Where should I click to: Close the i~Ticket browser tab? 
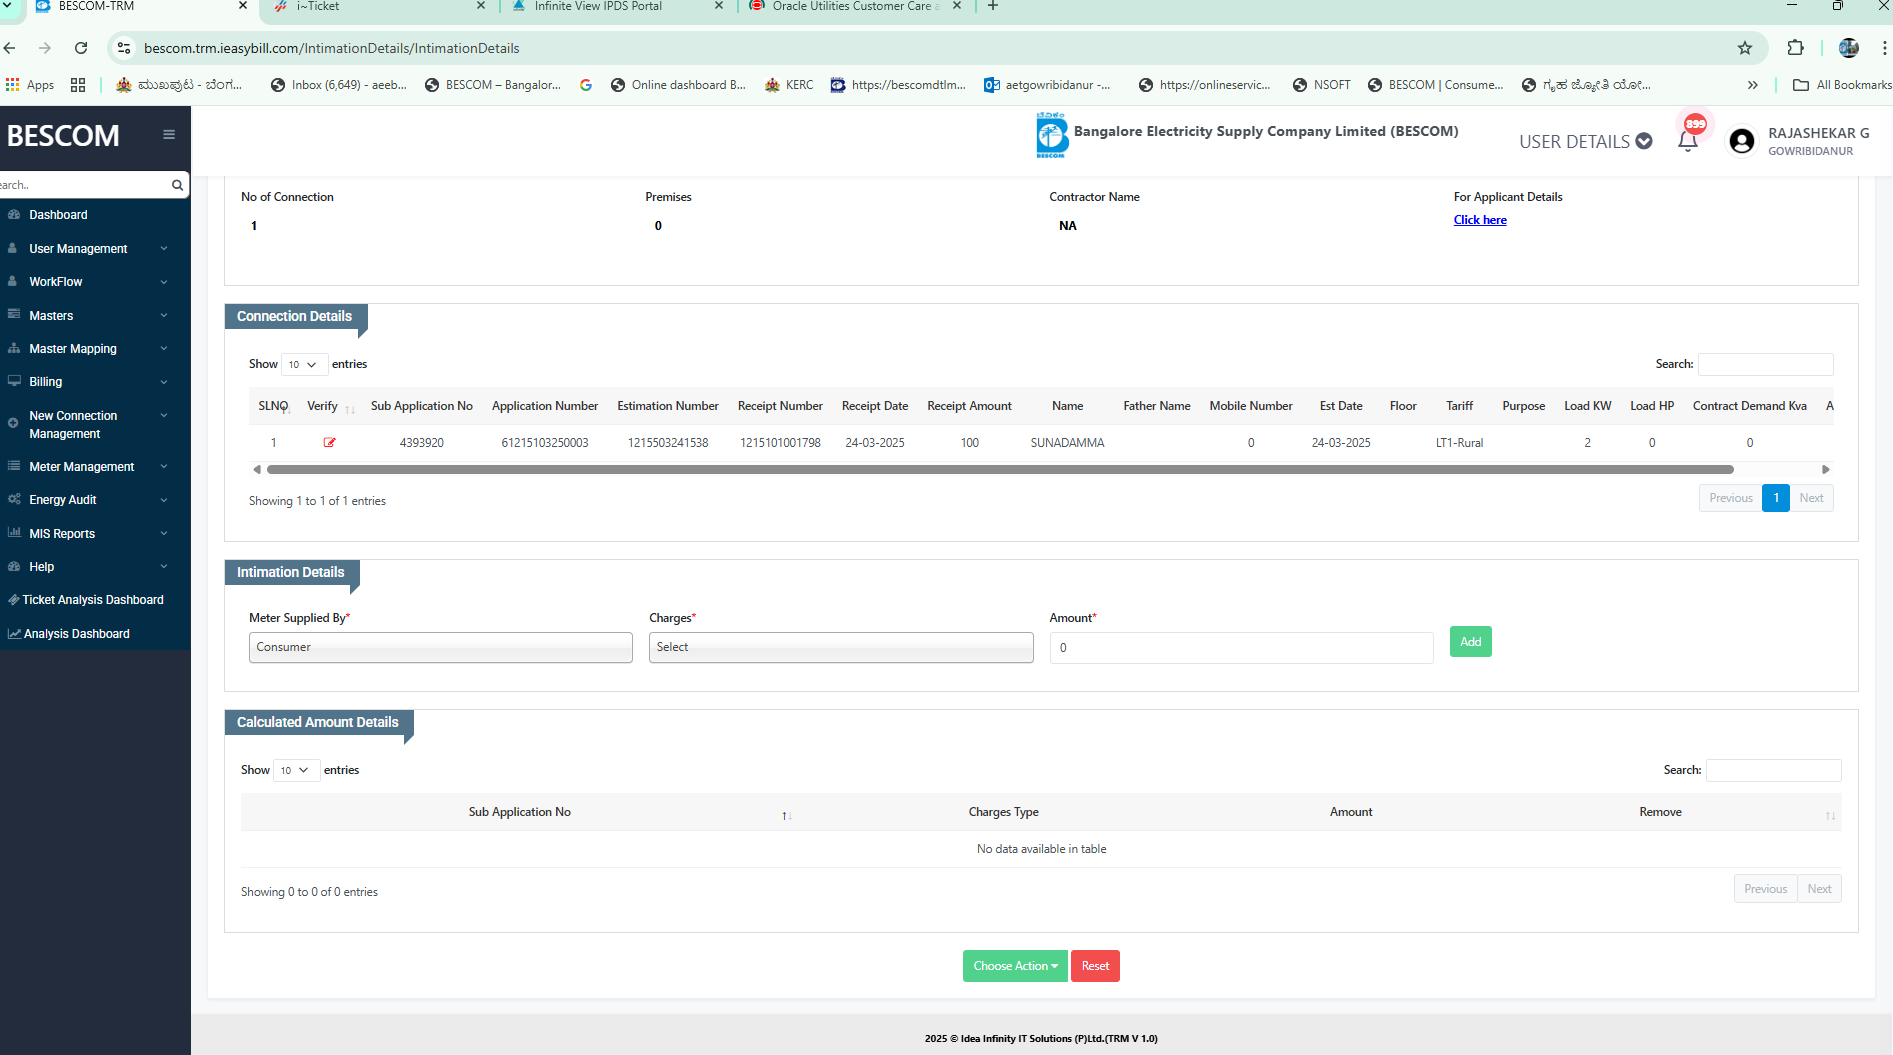pyautogui.click(x=481, y=6)
